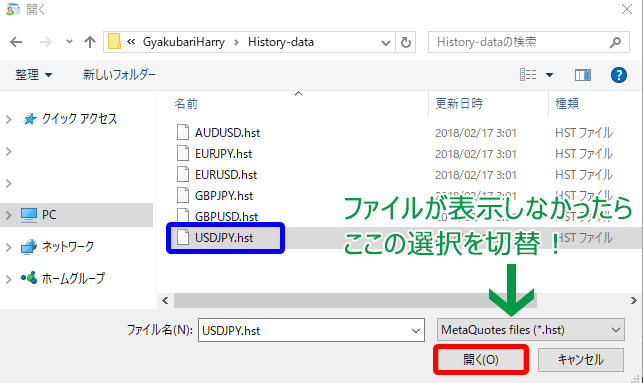Select the EURJPY.hst file
Image resolution: width=643 pixels, height=383 pixels.
click(223, 154)
